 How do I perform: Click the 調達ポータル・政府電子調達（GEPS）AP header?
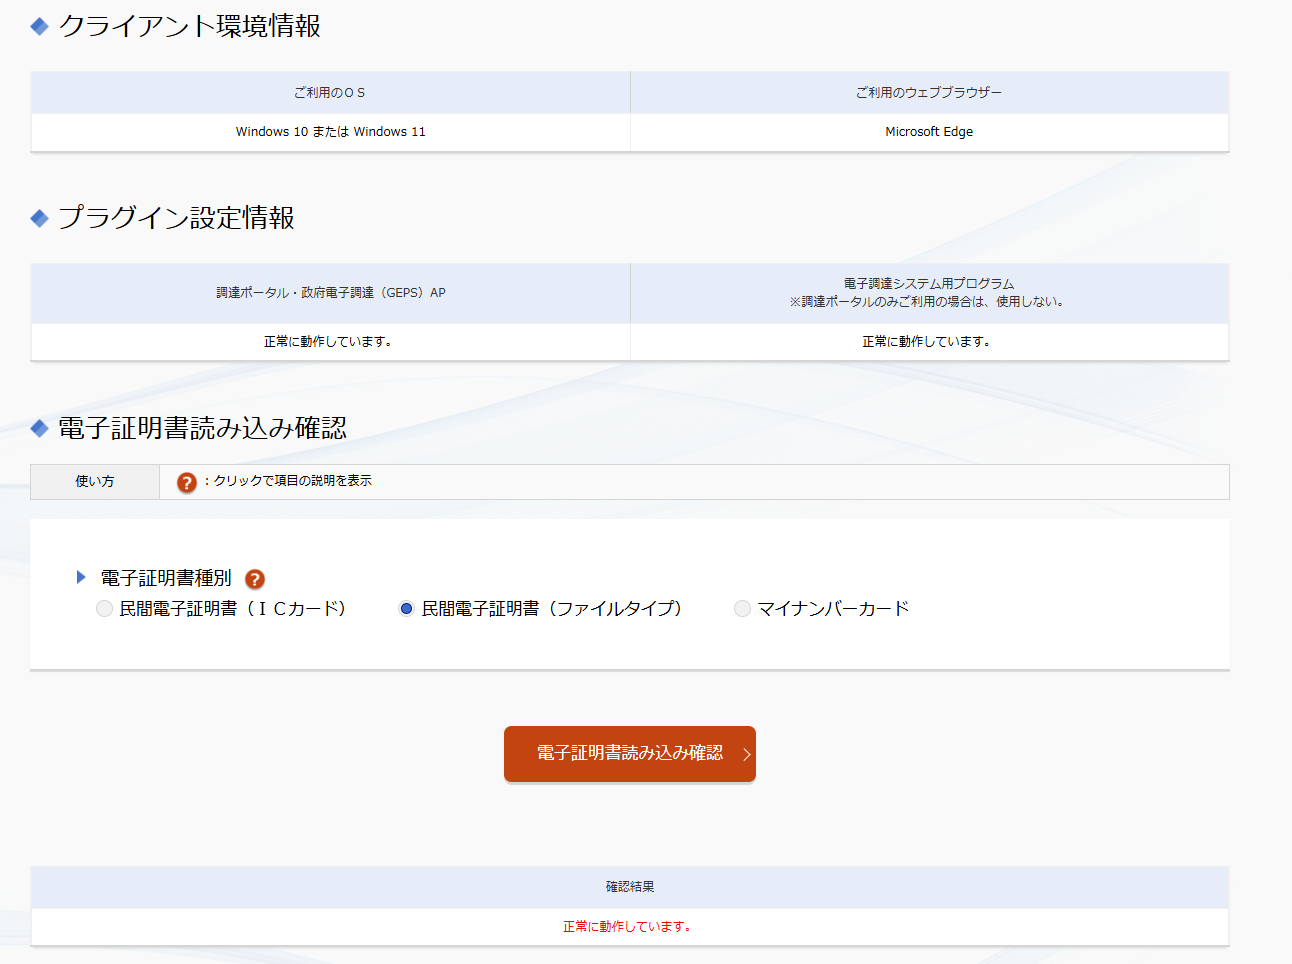click(330, 293)
